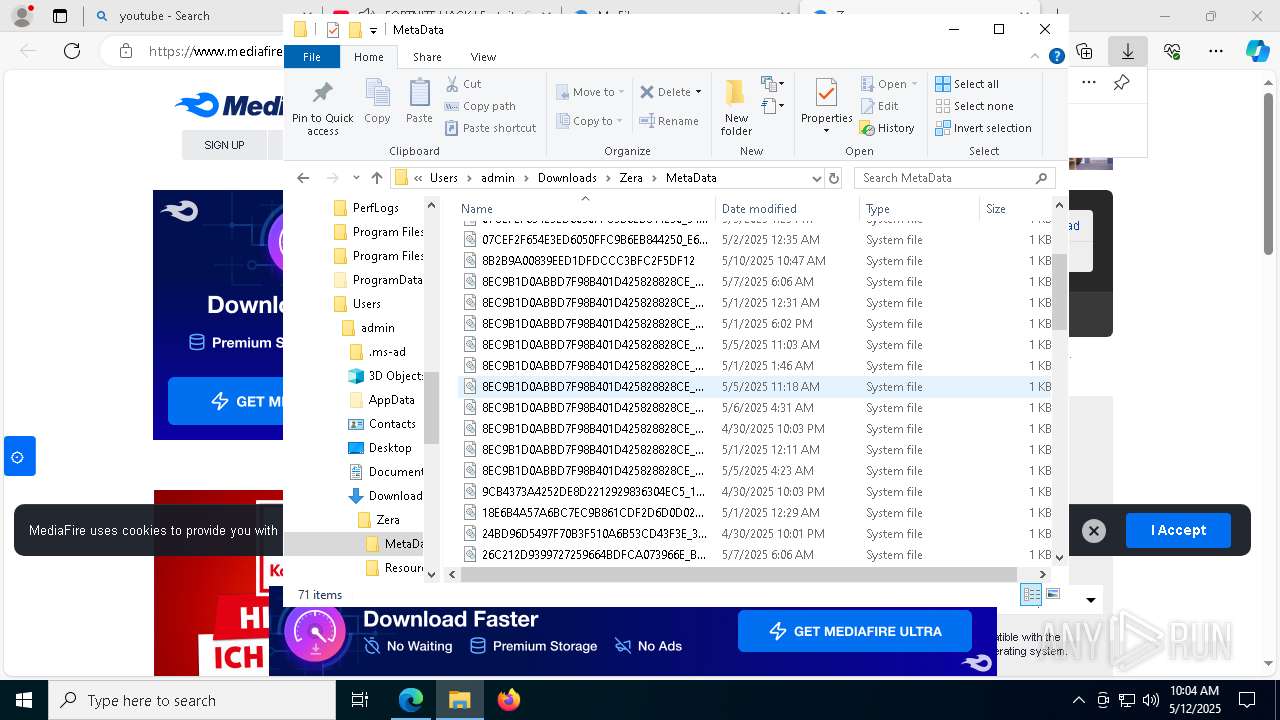
Task: Select Users folder in navigation tree
Action: (366, 304)
